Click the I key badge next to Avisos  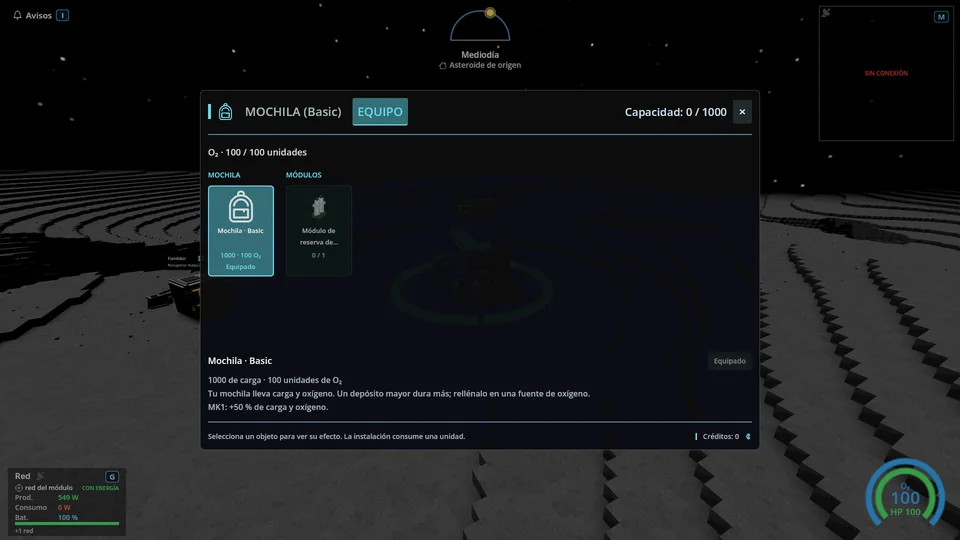click(x=62, y=15)
